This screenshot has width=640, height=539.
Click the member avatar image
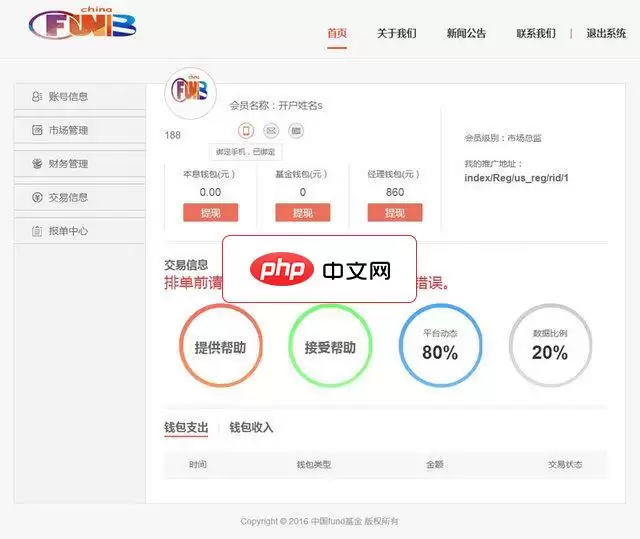190,92
